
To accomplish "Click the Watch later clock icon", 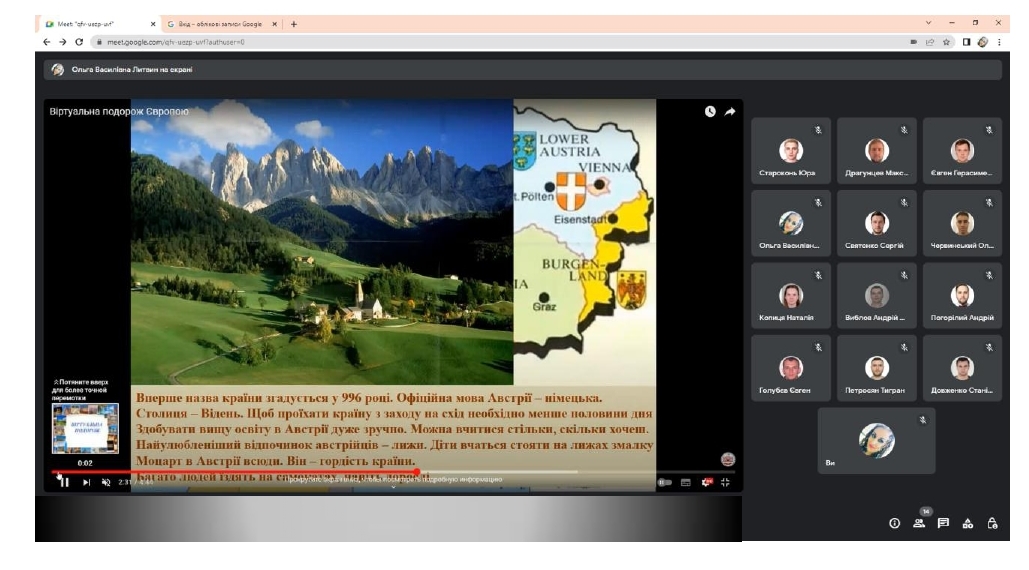I will click(710, 112).
